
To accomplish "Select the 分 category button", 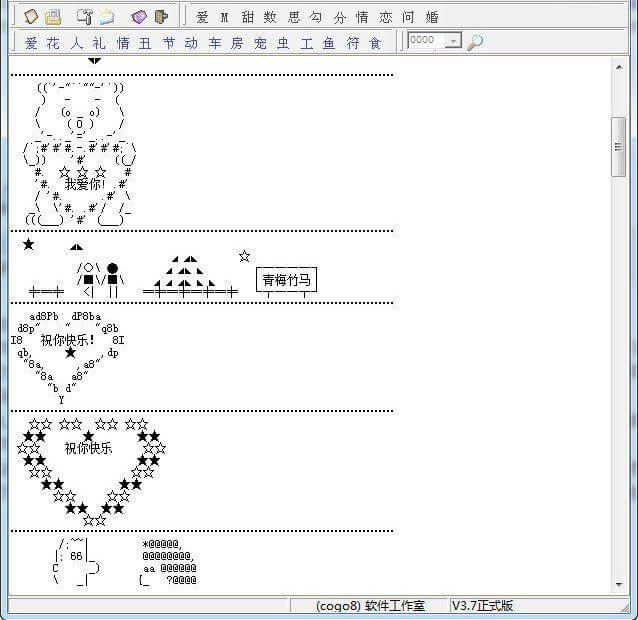I will click(339, 17).
